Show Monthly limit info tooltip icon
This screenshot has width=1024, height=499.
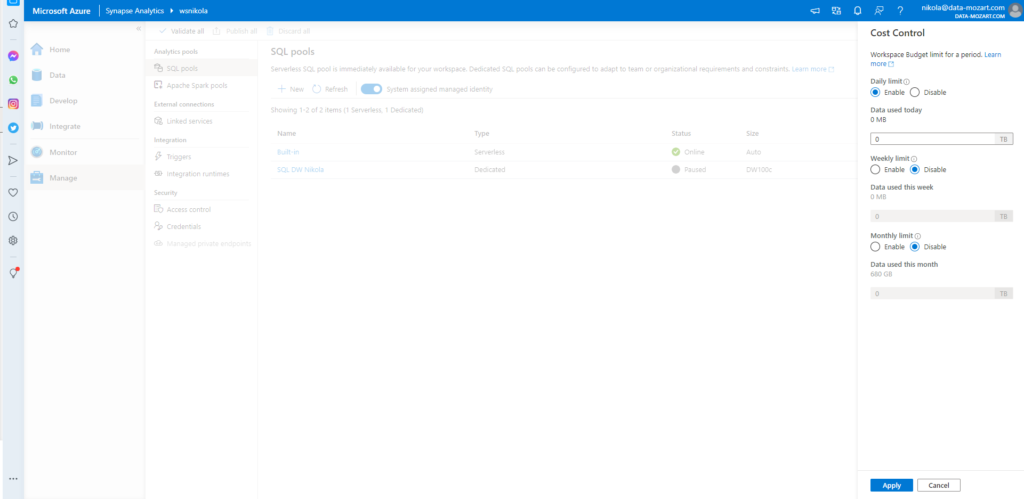point(918,236)
